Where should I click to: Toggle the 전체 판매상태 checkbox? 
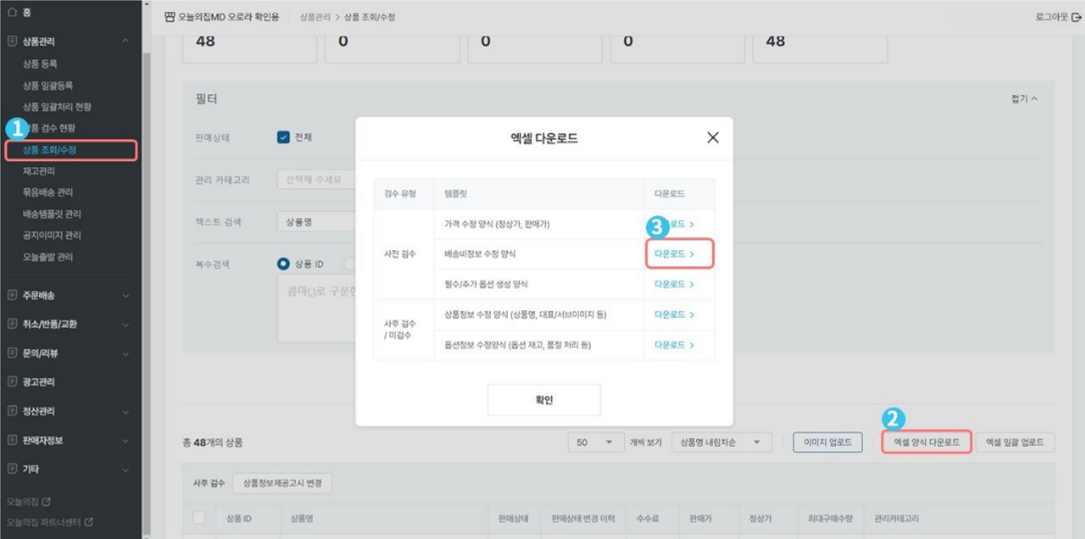[283, 137]
